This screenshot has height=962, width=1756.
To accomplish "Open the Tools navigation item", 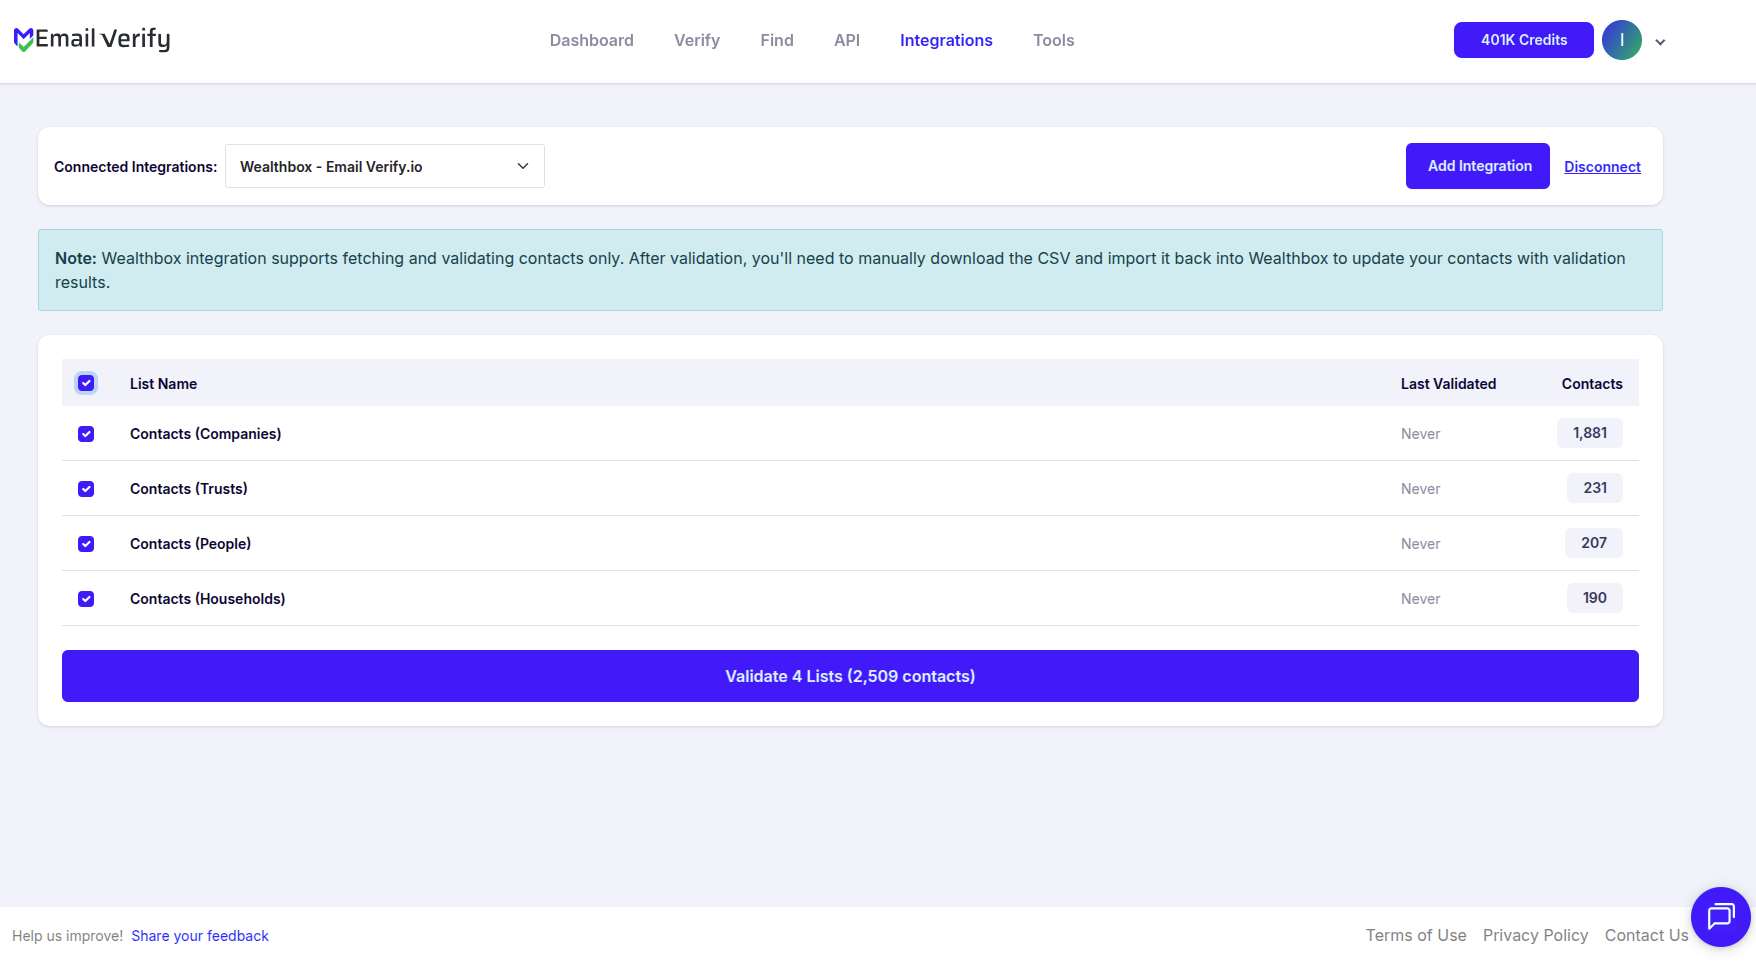I will click(1054, 40).
